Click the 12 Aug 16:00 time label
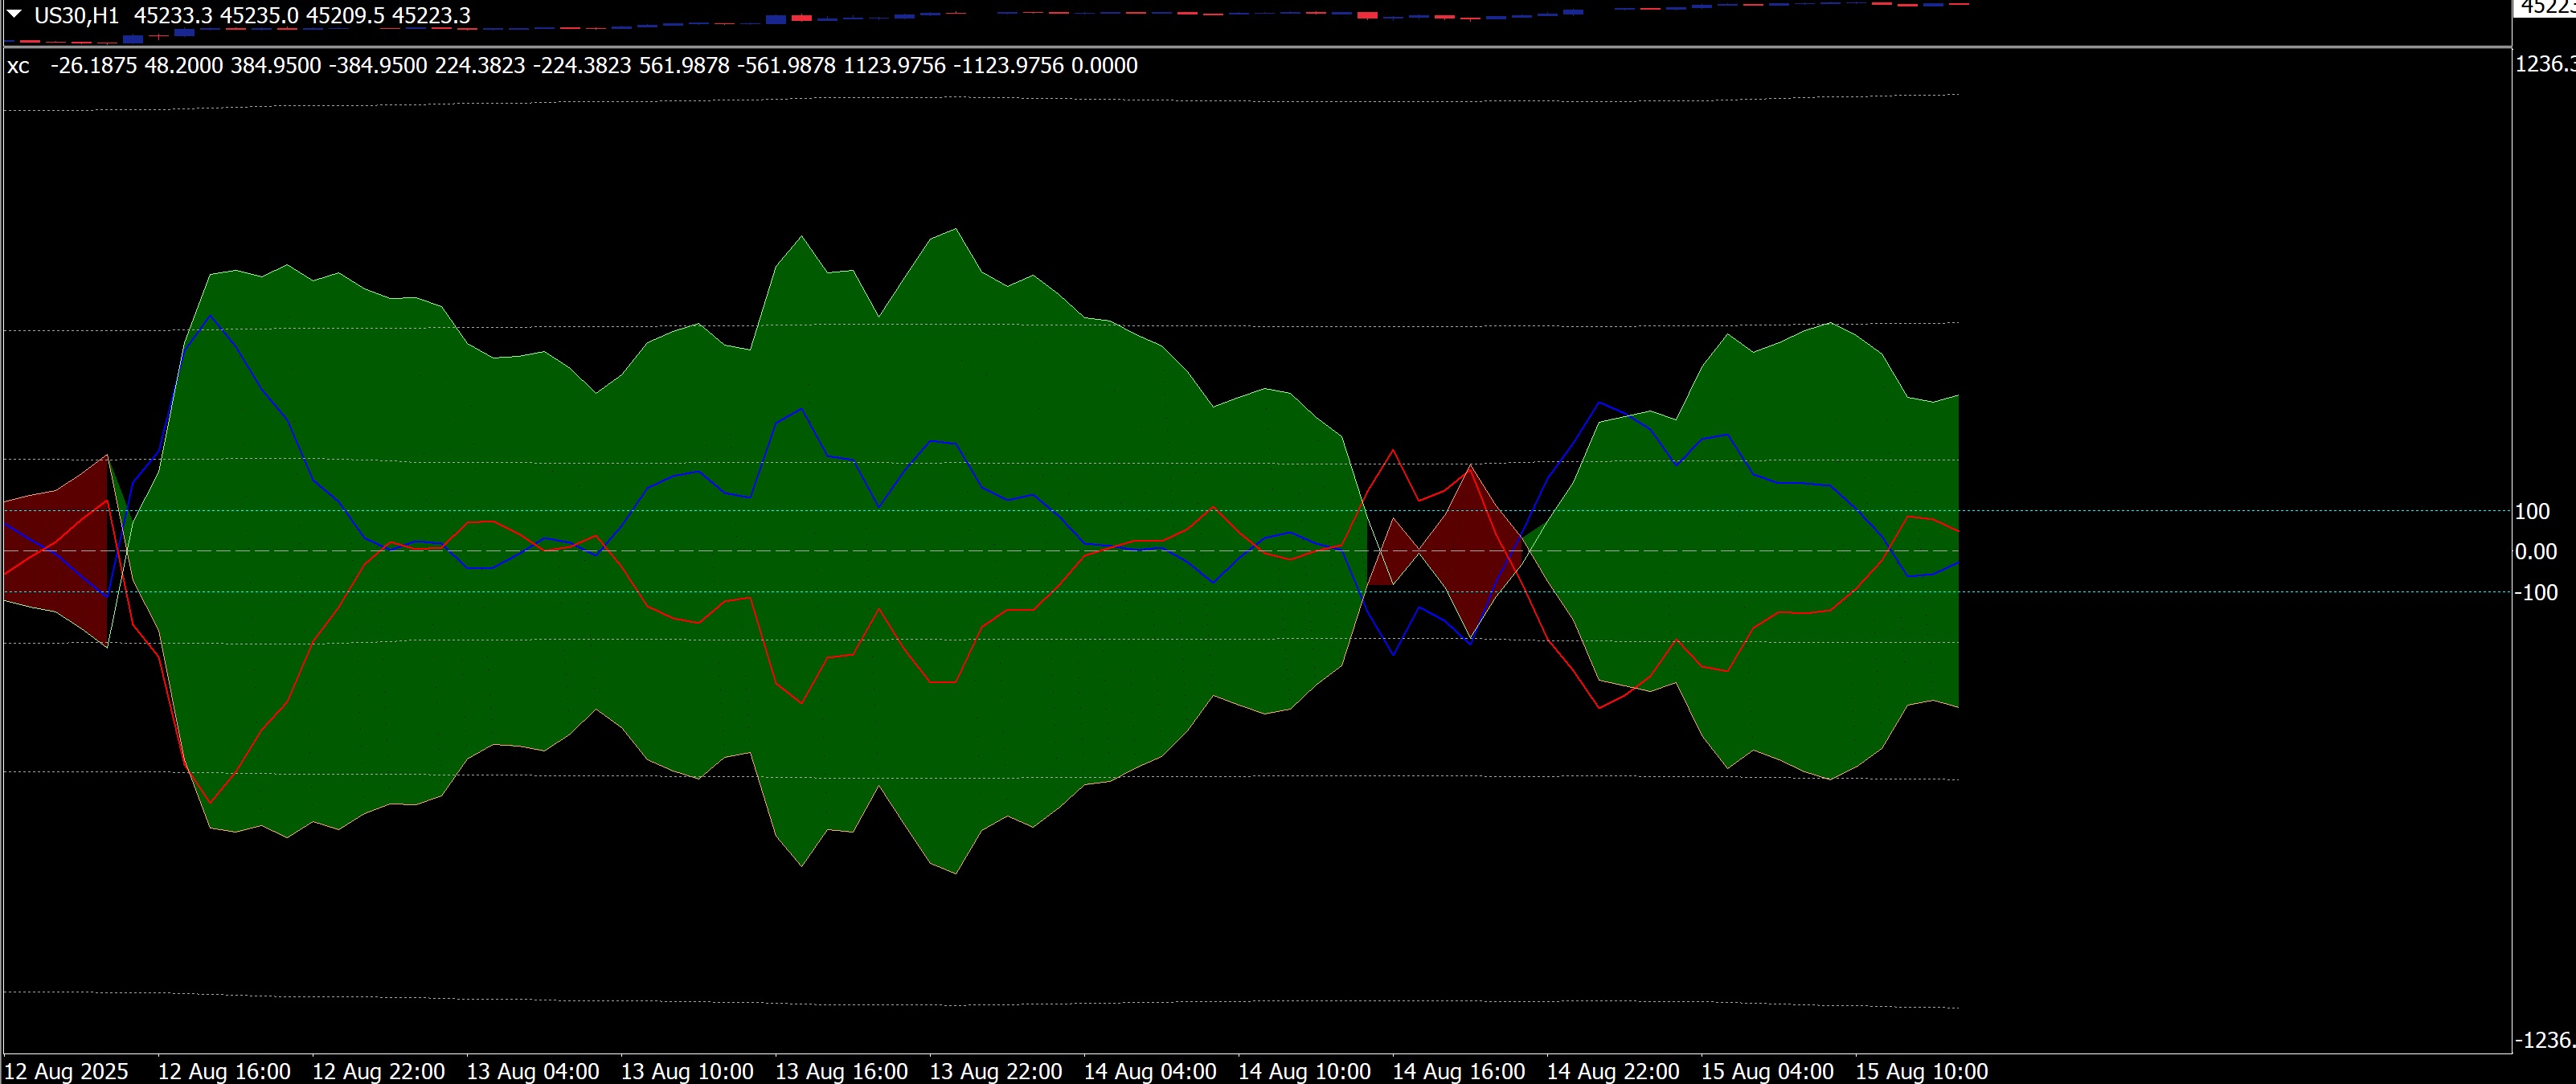The width and height of the screenshot is (2576, 1084). click(x=224, y=1071)
